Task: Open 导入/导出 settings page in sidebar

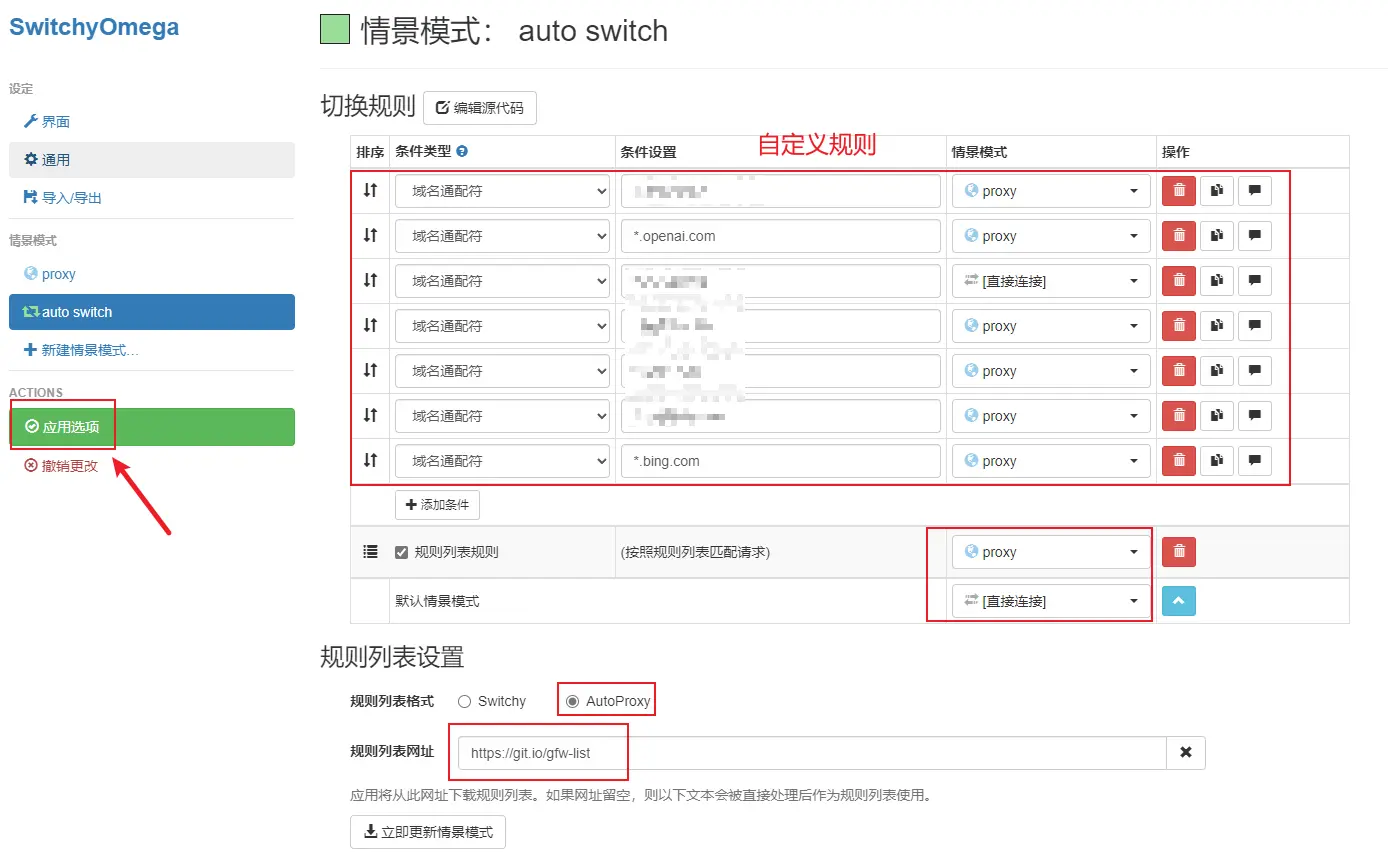Action: pyautogui.click(x=70, y=198)
